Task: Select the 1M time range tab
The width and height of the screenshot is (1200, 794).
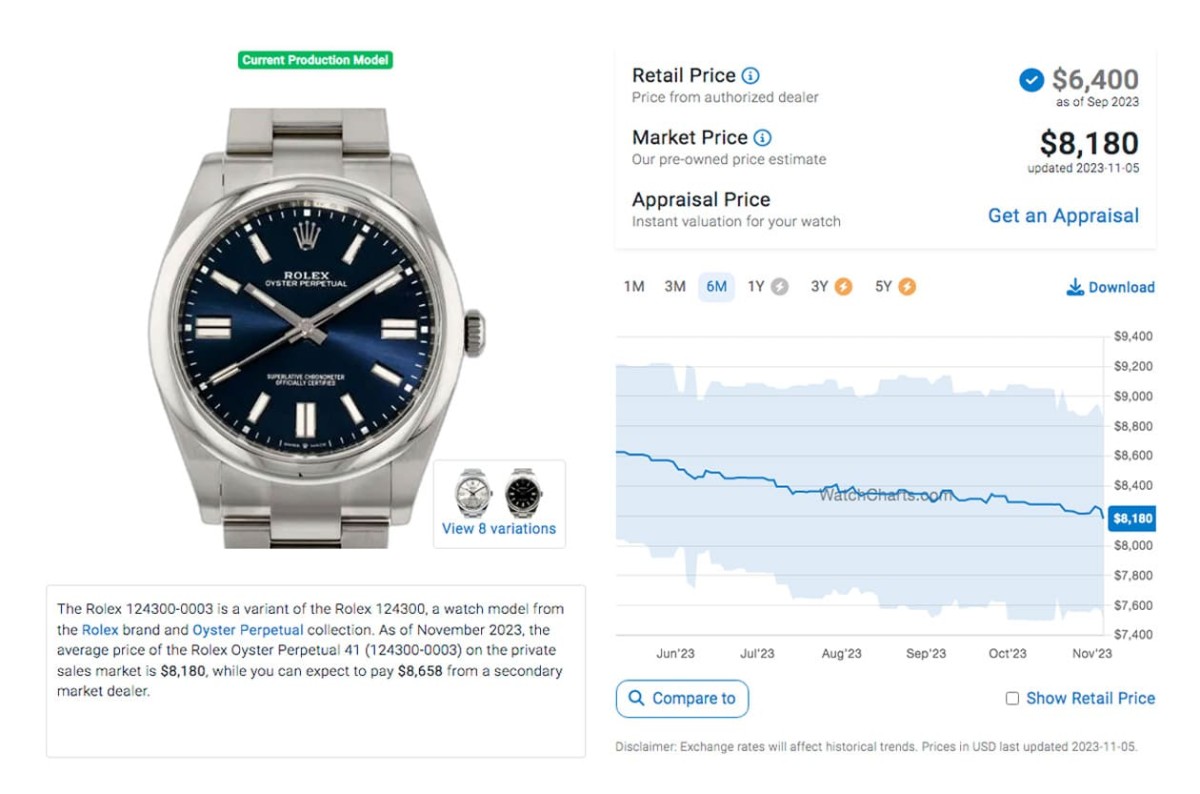Action: coord(634,287)
